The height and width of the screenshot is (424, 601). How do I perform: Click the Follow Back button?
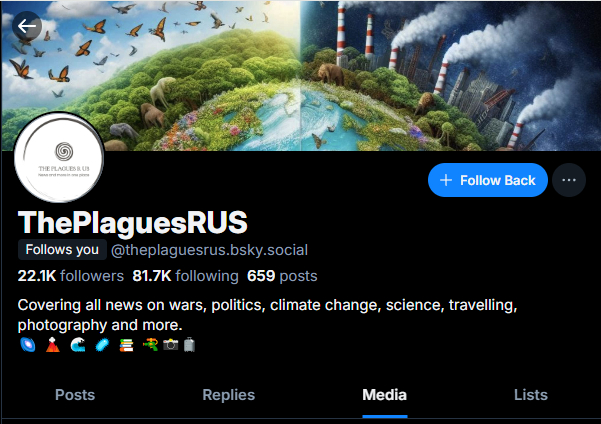click(488, 180)
